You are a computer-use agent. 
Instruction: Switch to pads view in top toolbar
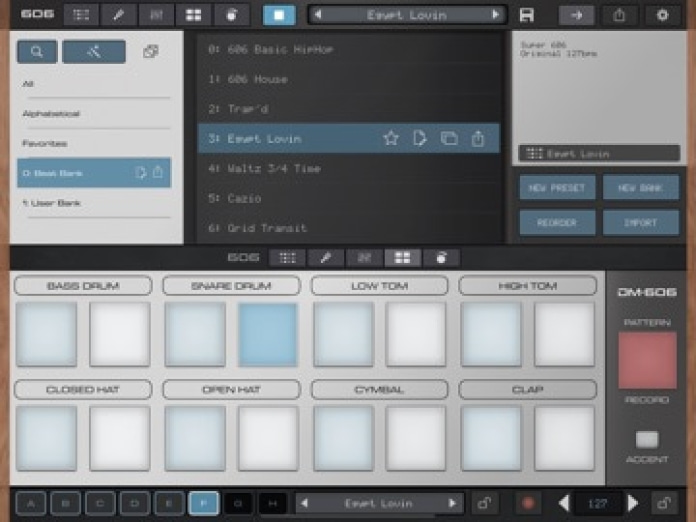pos(194,15)
